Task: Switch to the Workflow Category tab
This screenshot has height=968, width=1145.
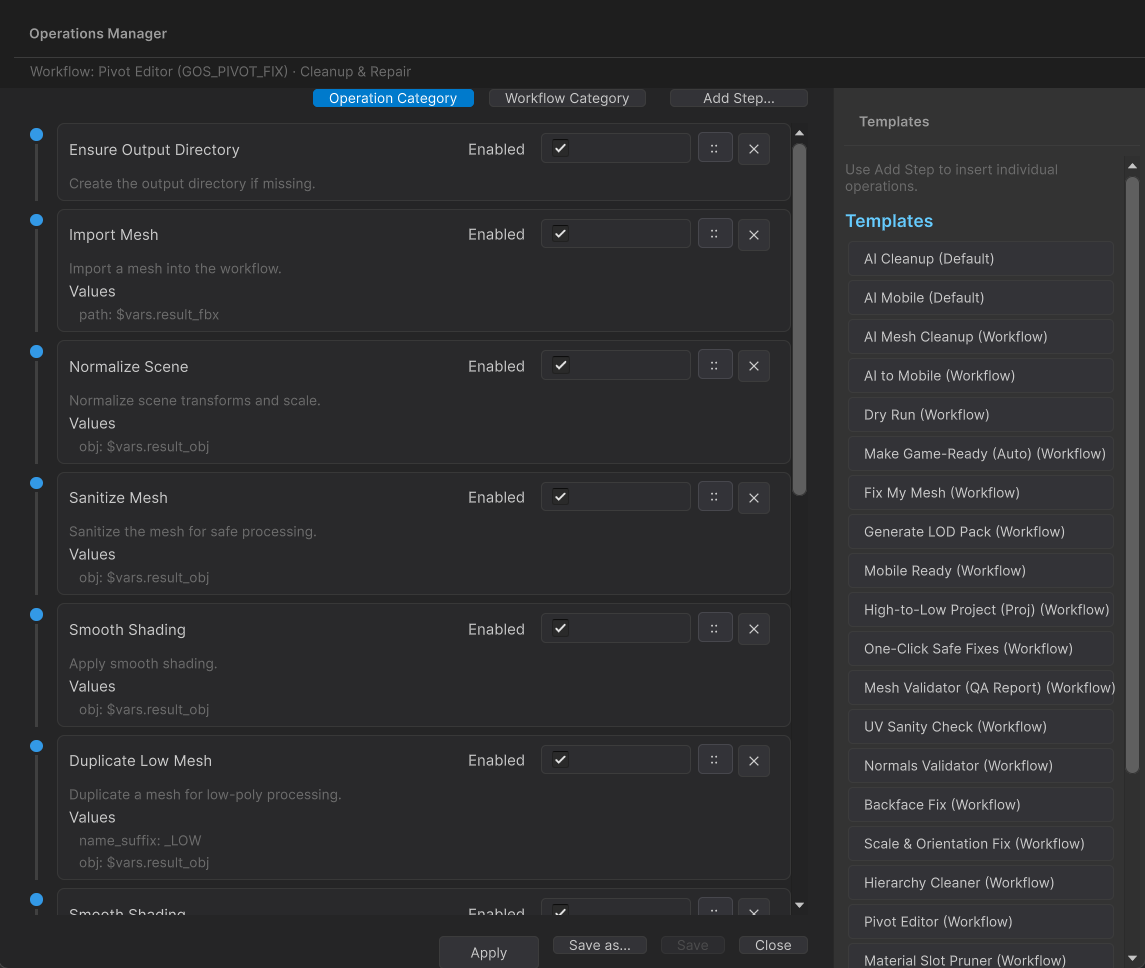Action: pos(567,98)
